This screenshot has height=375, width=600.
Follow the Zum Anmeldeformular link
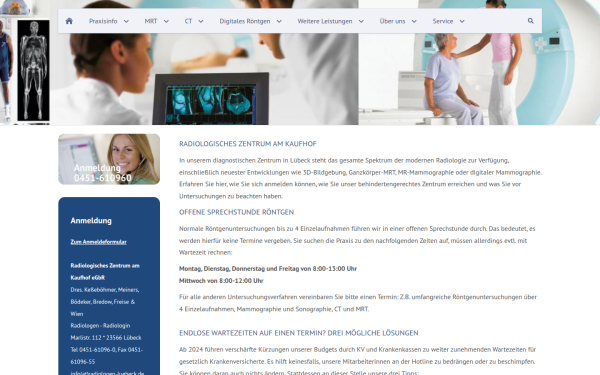(x=98, y=242)
